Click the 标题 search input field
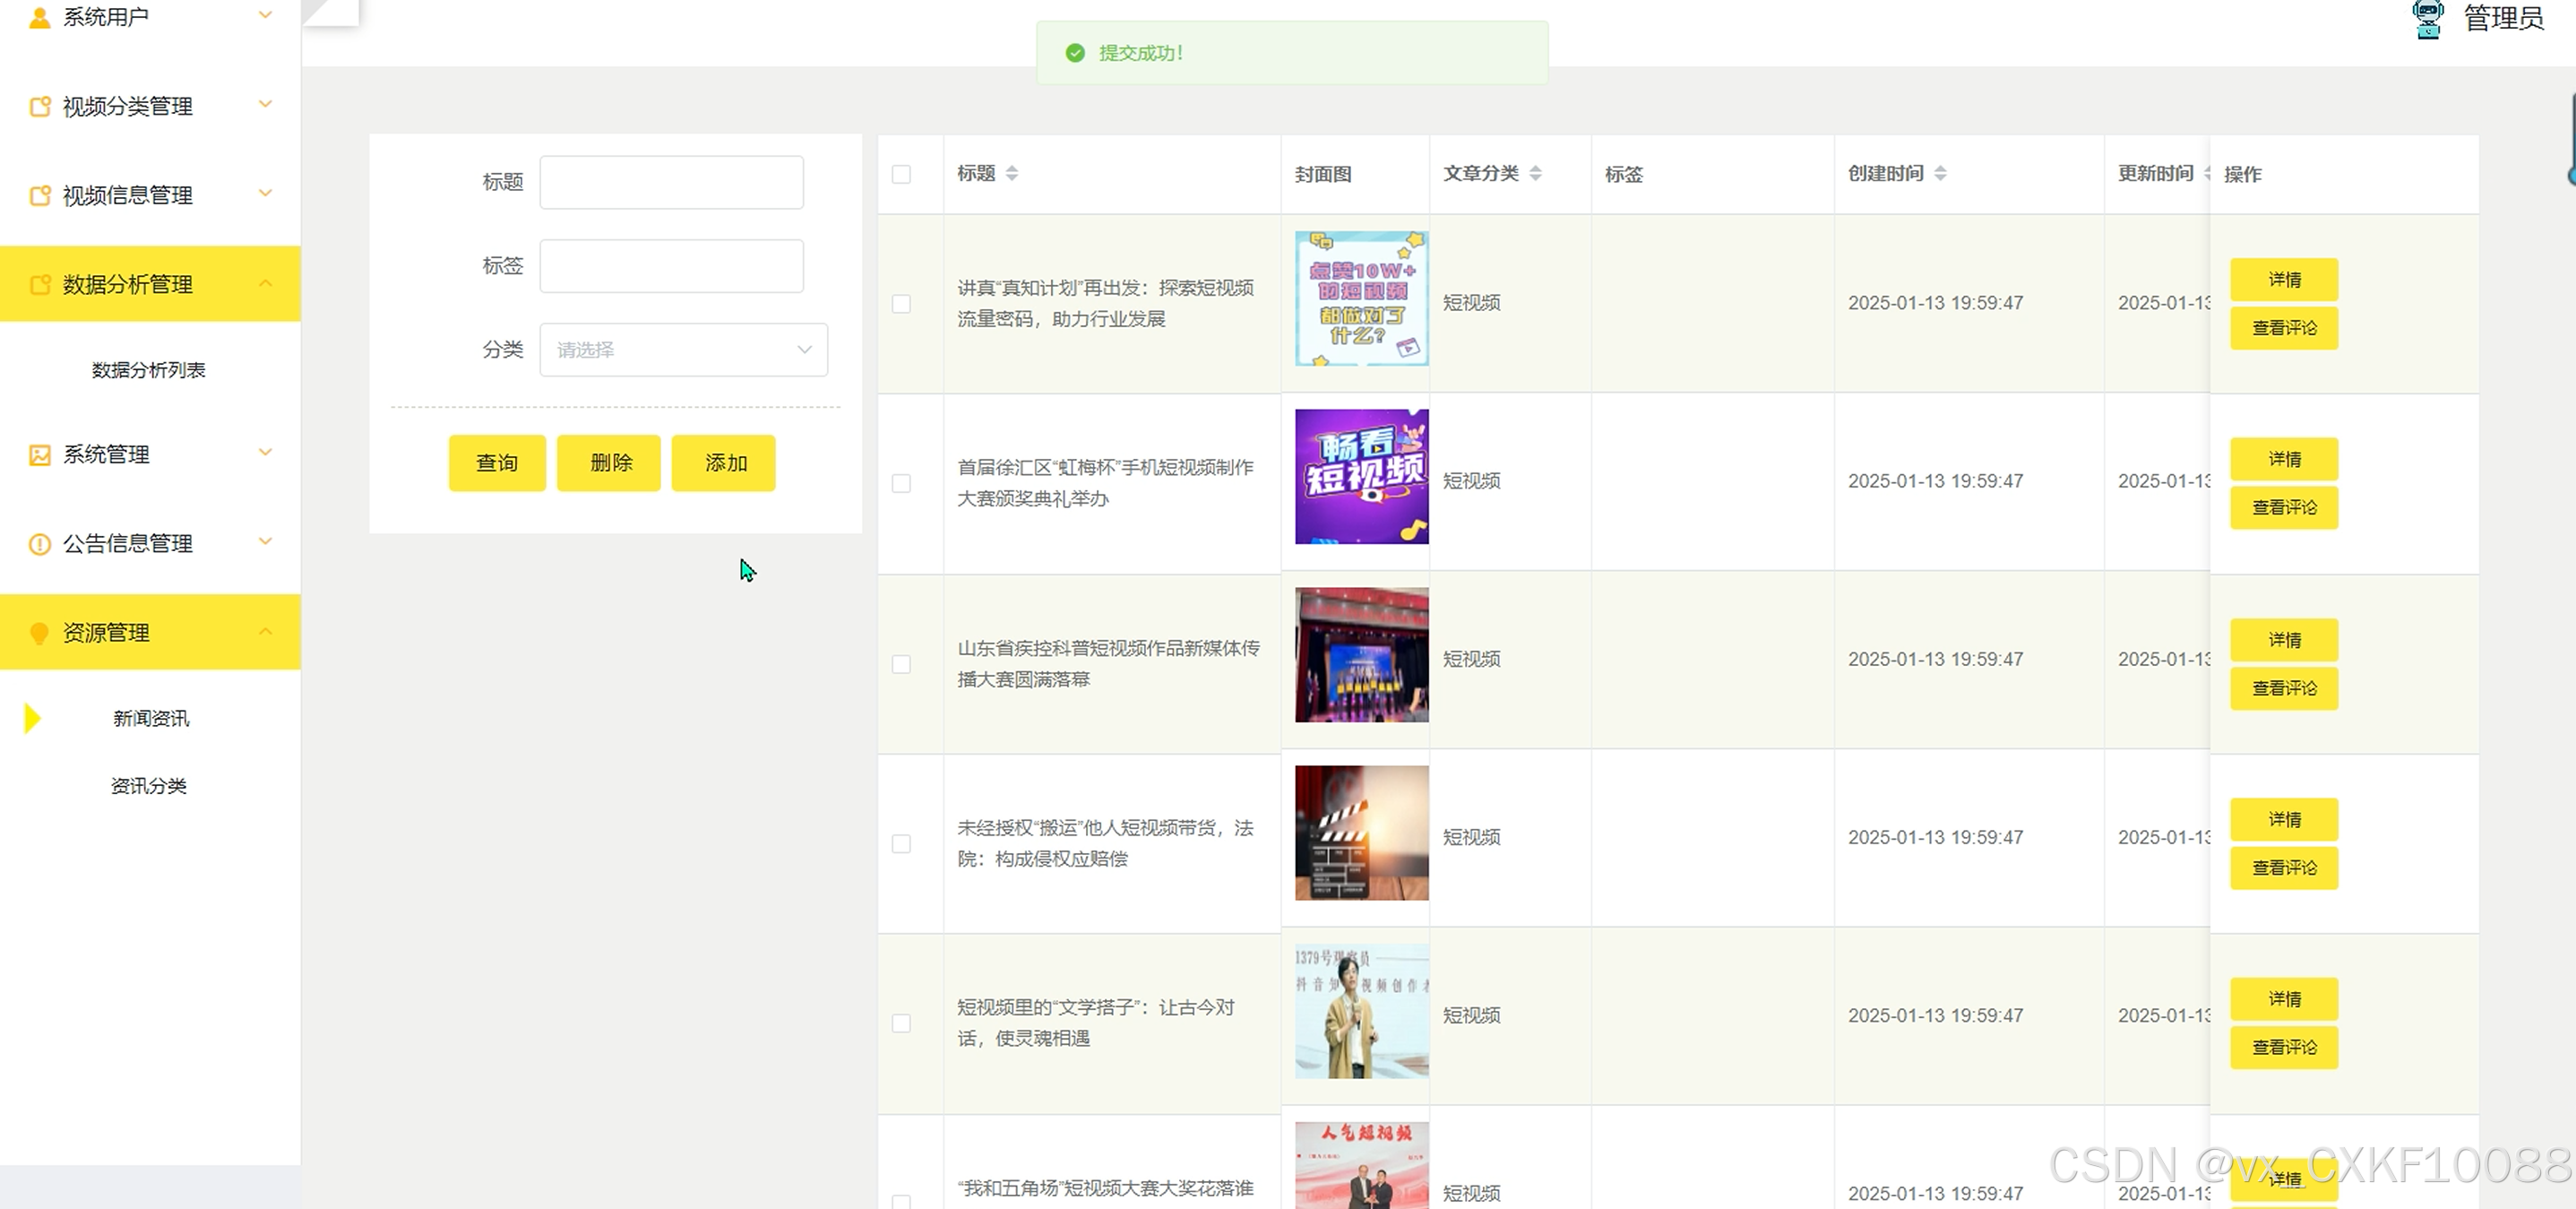Image resolution: width=2576 pixels, height=1209 pixels. tap(671, 182)
